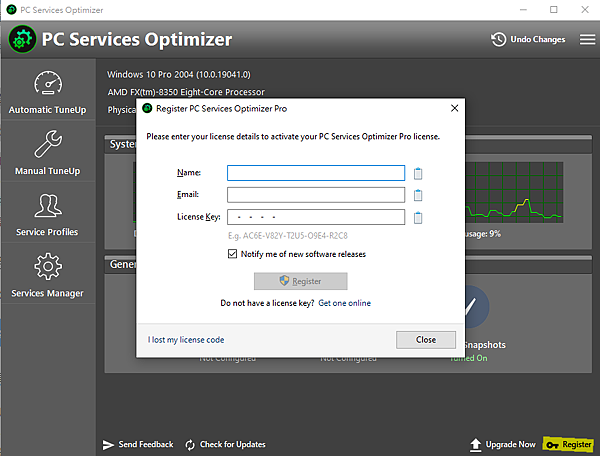Screen dimensions: 600x456
Task: Click the Register key icon in footer
Action: tap(552, 445)
